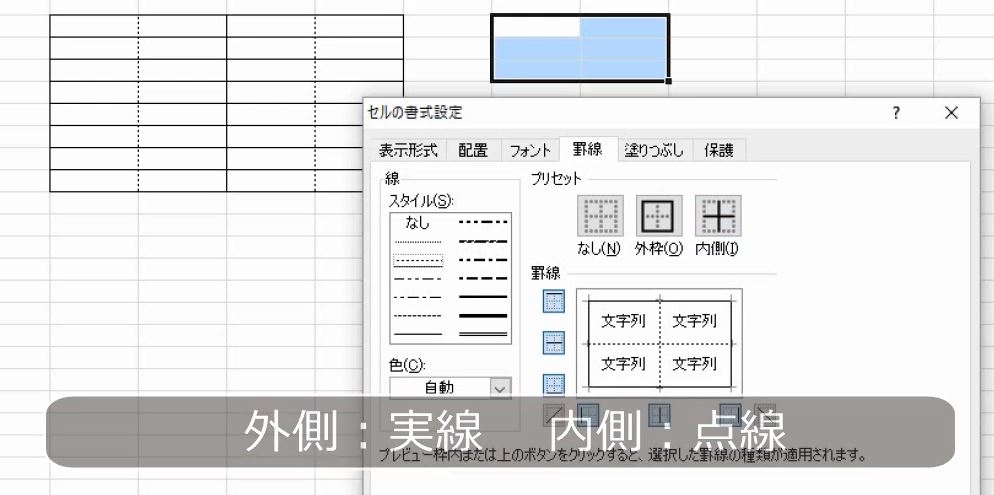Select the thin dash-dot-dot line style
Viewport: 994px width, 495px height.
[418, 279]
